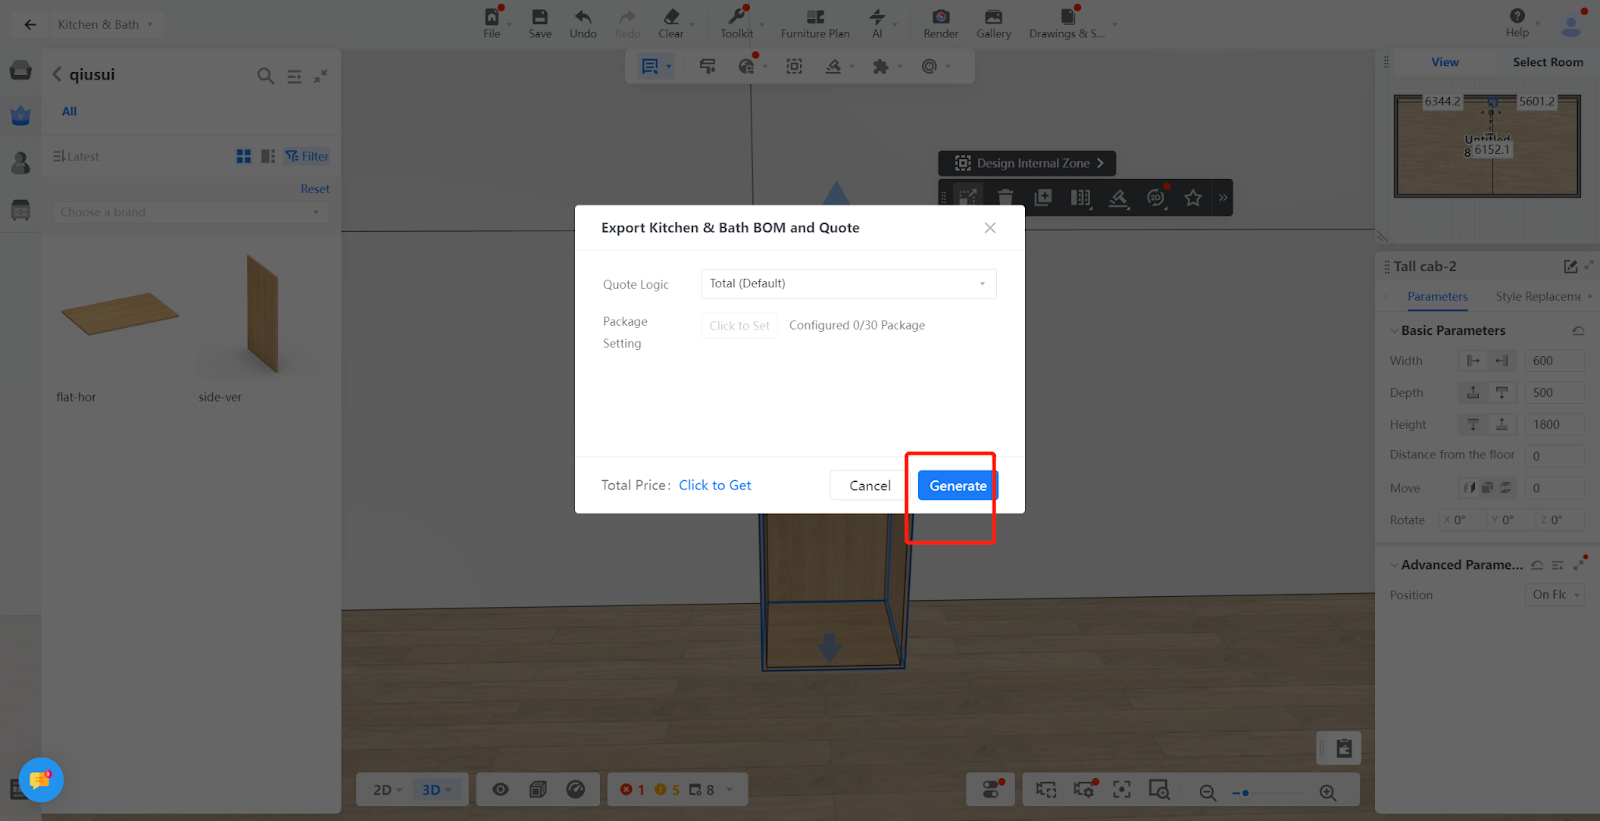Switch to the Select Room tab
Image resolution: width=1600 pixels, height=821 pixels.
(x=1547, y=62)
